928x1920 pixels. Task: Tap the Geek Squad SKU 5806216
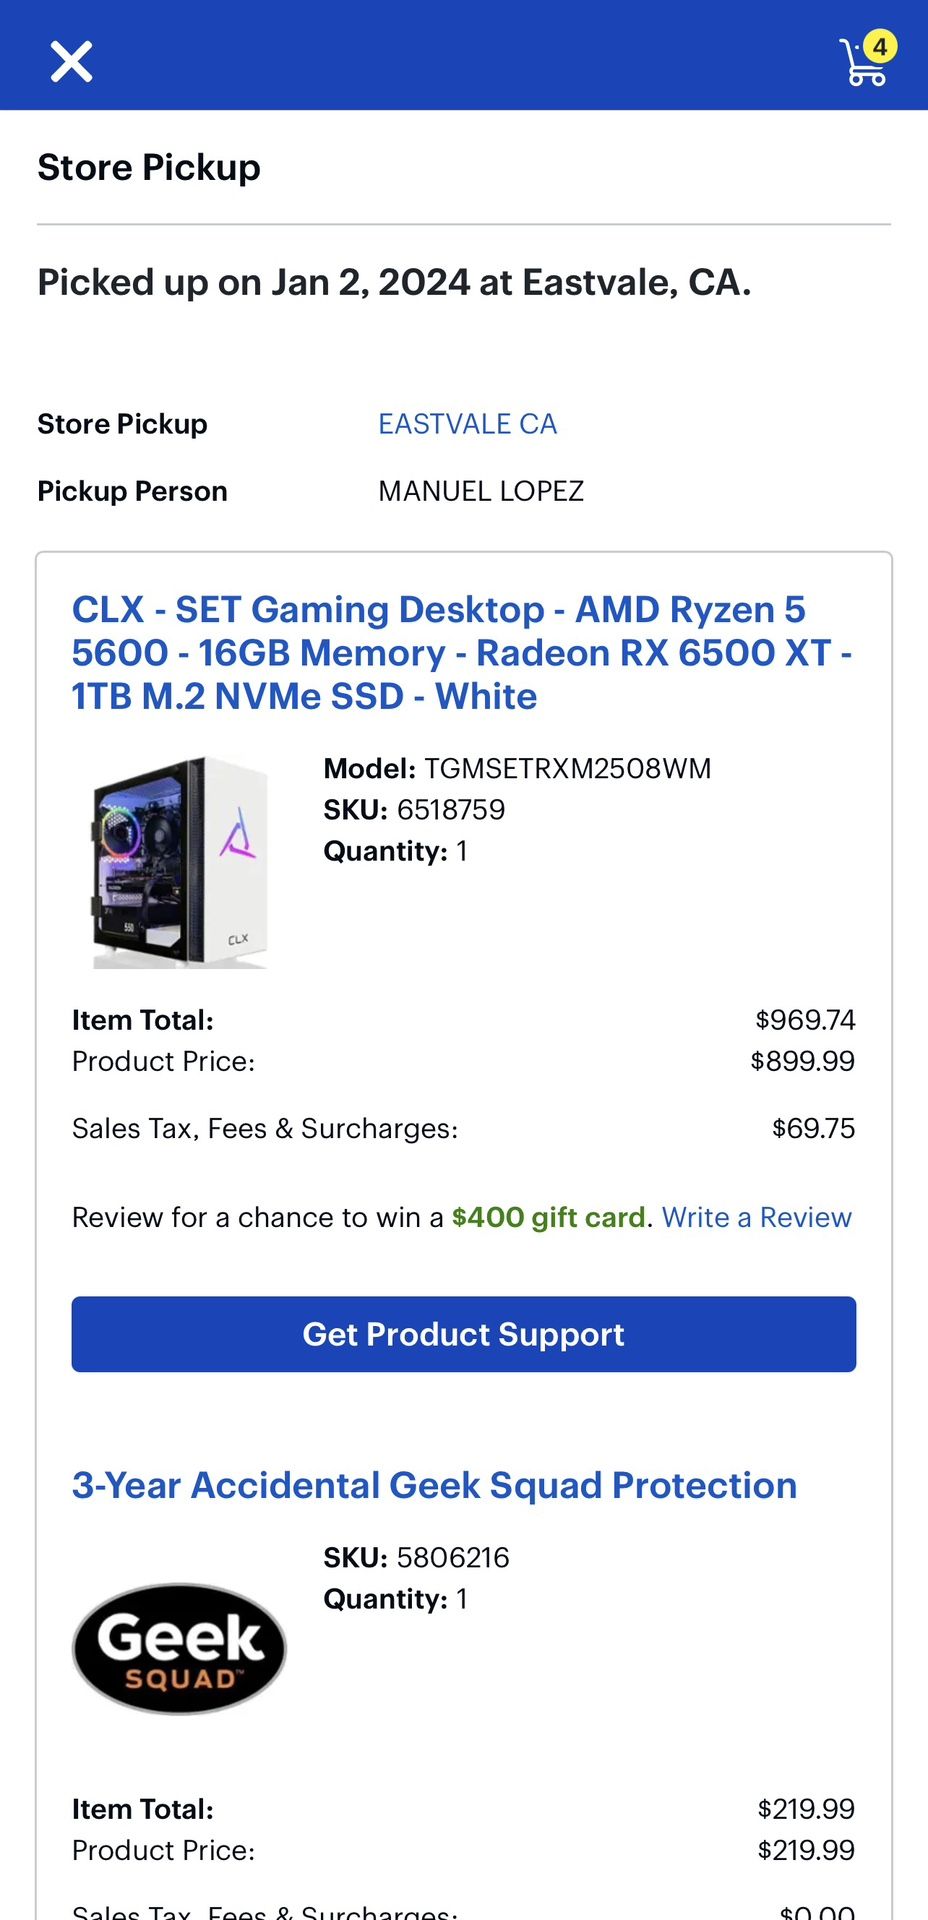tap(453, 1557)
